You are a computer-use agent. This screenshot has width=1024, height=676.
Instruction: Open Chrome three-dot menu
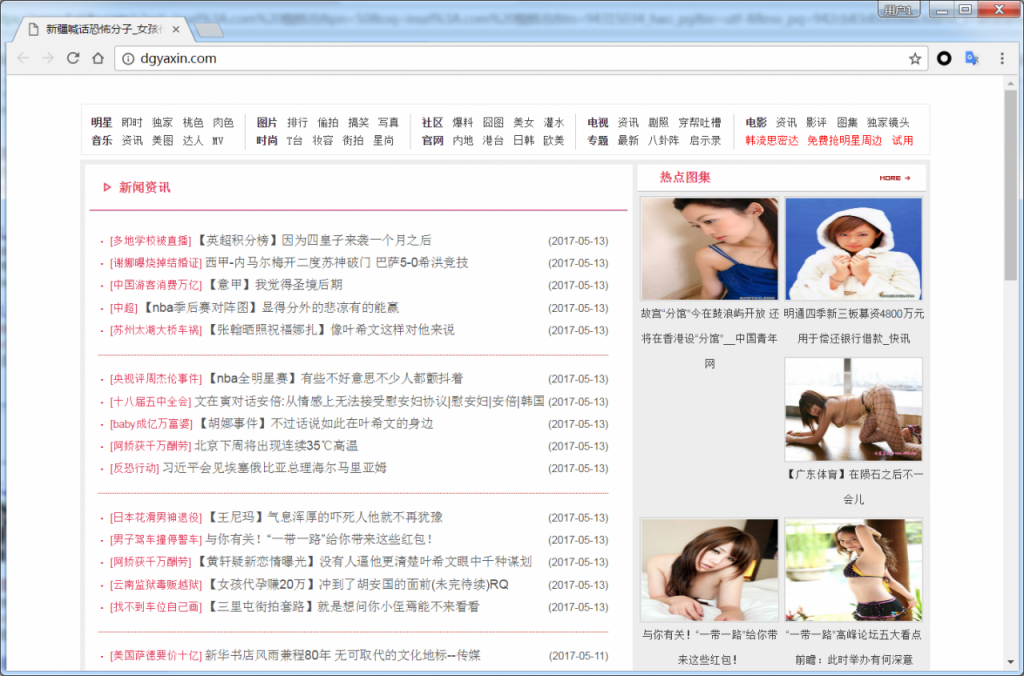tap(1002, 59)
